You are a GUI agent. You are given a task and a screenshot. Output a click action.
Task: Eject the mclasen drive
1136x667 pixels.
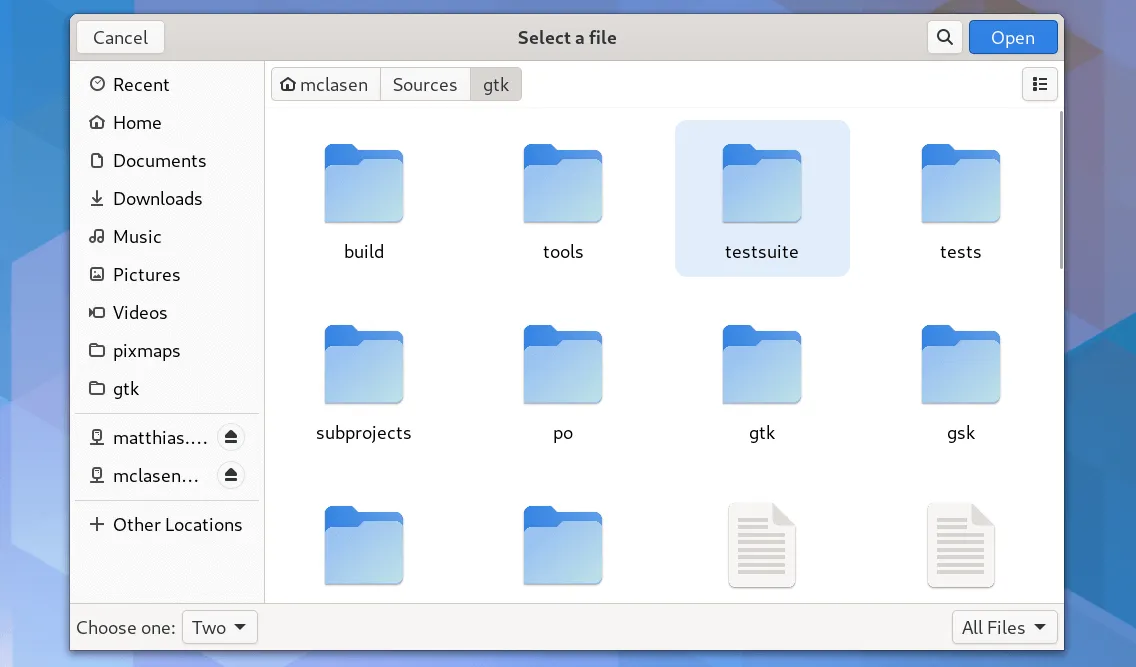click(x=231, y=475)
